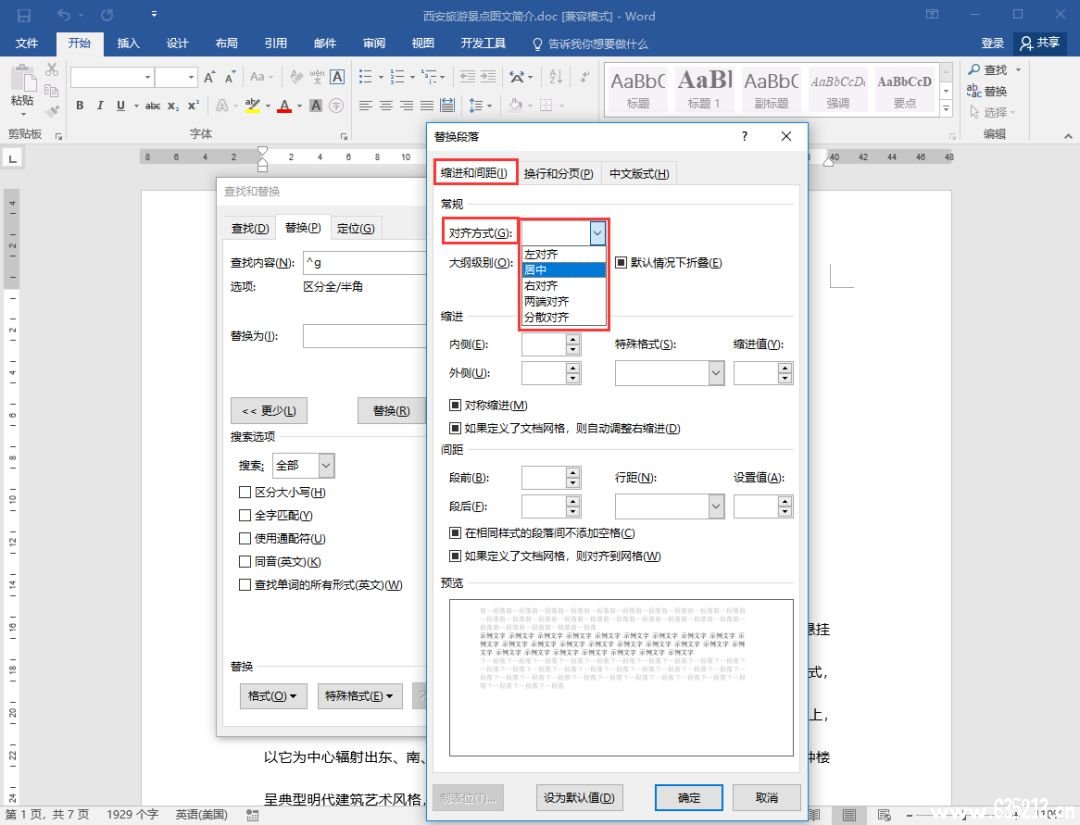Click the 替换 button in Find and Replace
This screenshot has width=1080, height=825.
coord(391,410)
